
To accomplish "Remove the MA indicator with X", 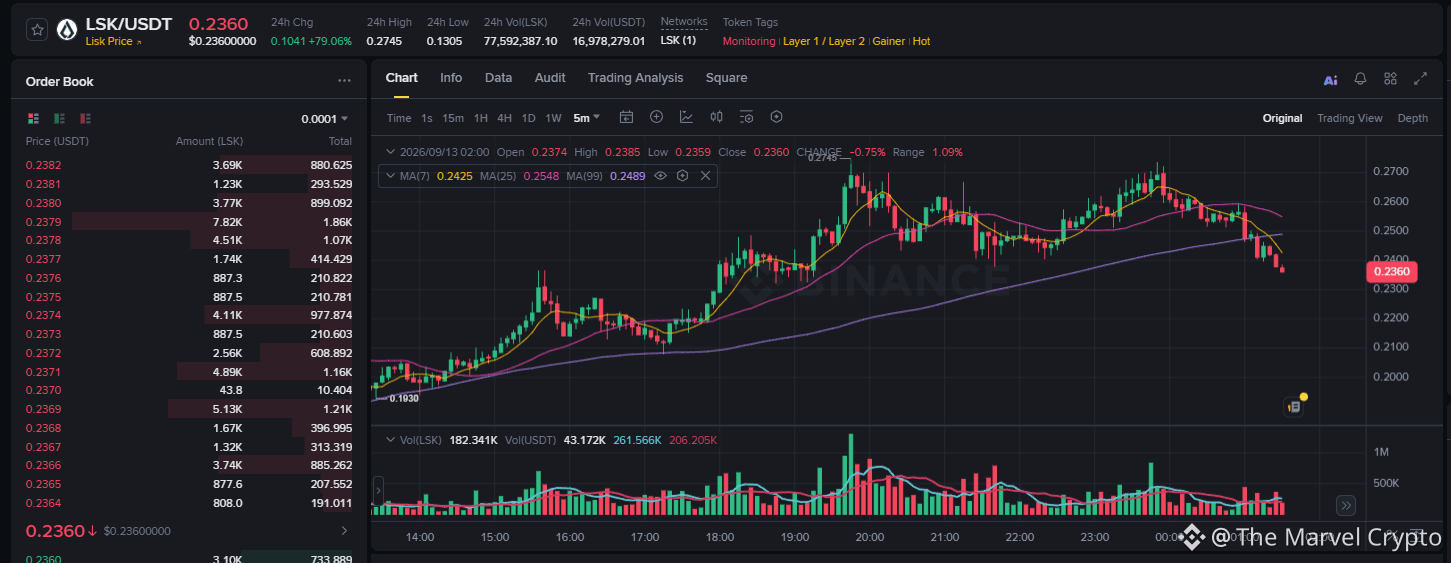I will [705, 176].
